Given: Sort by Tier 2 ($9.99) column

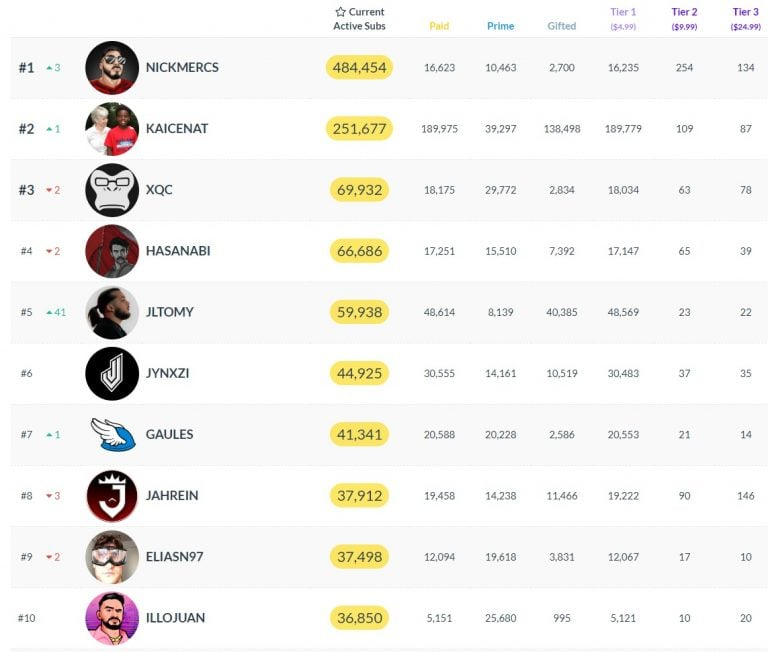Looking at the screenshot, I should (684, 19).
